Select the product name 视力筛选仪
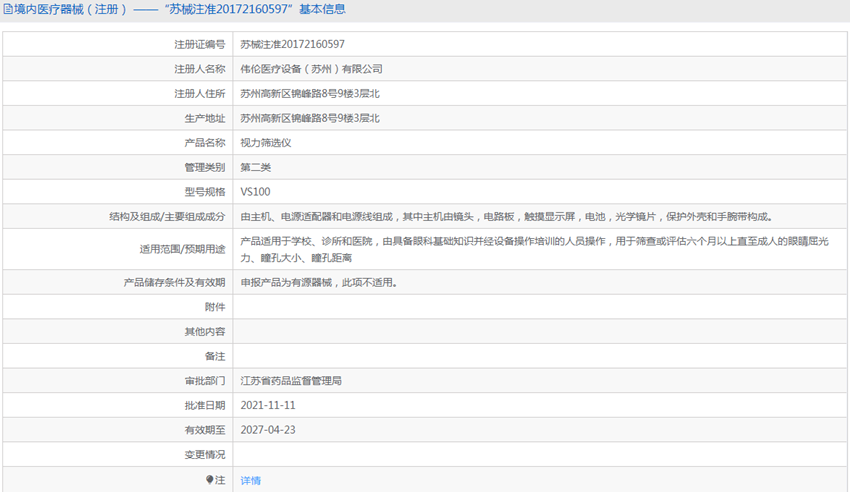The height and width of the screenshot is (492, 850). (265, 143)
